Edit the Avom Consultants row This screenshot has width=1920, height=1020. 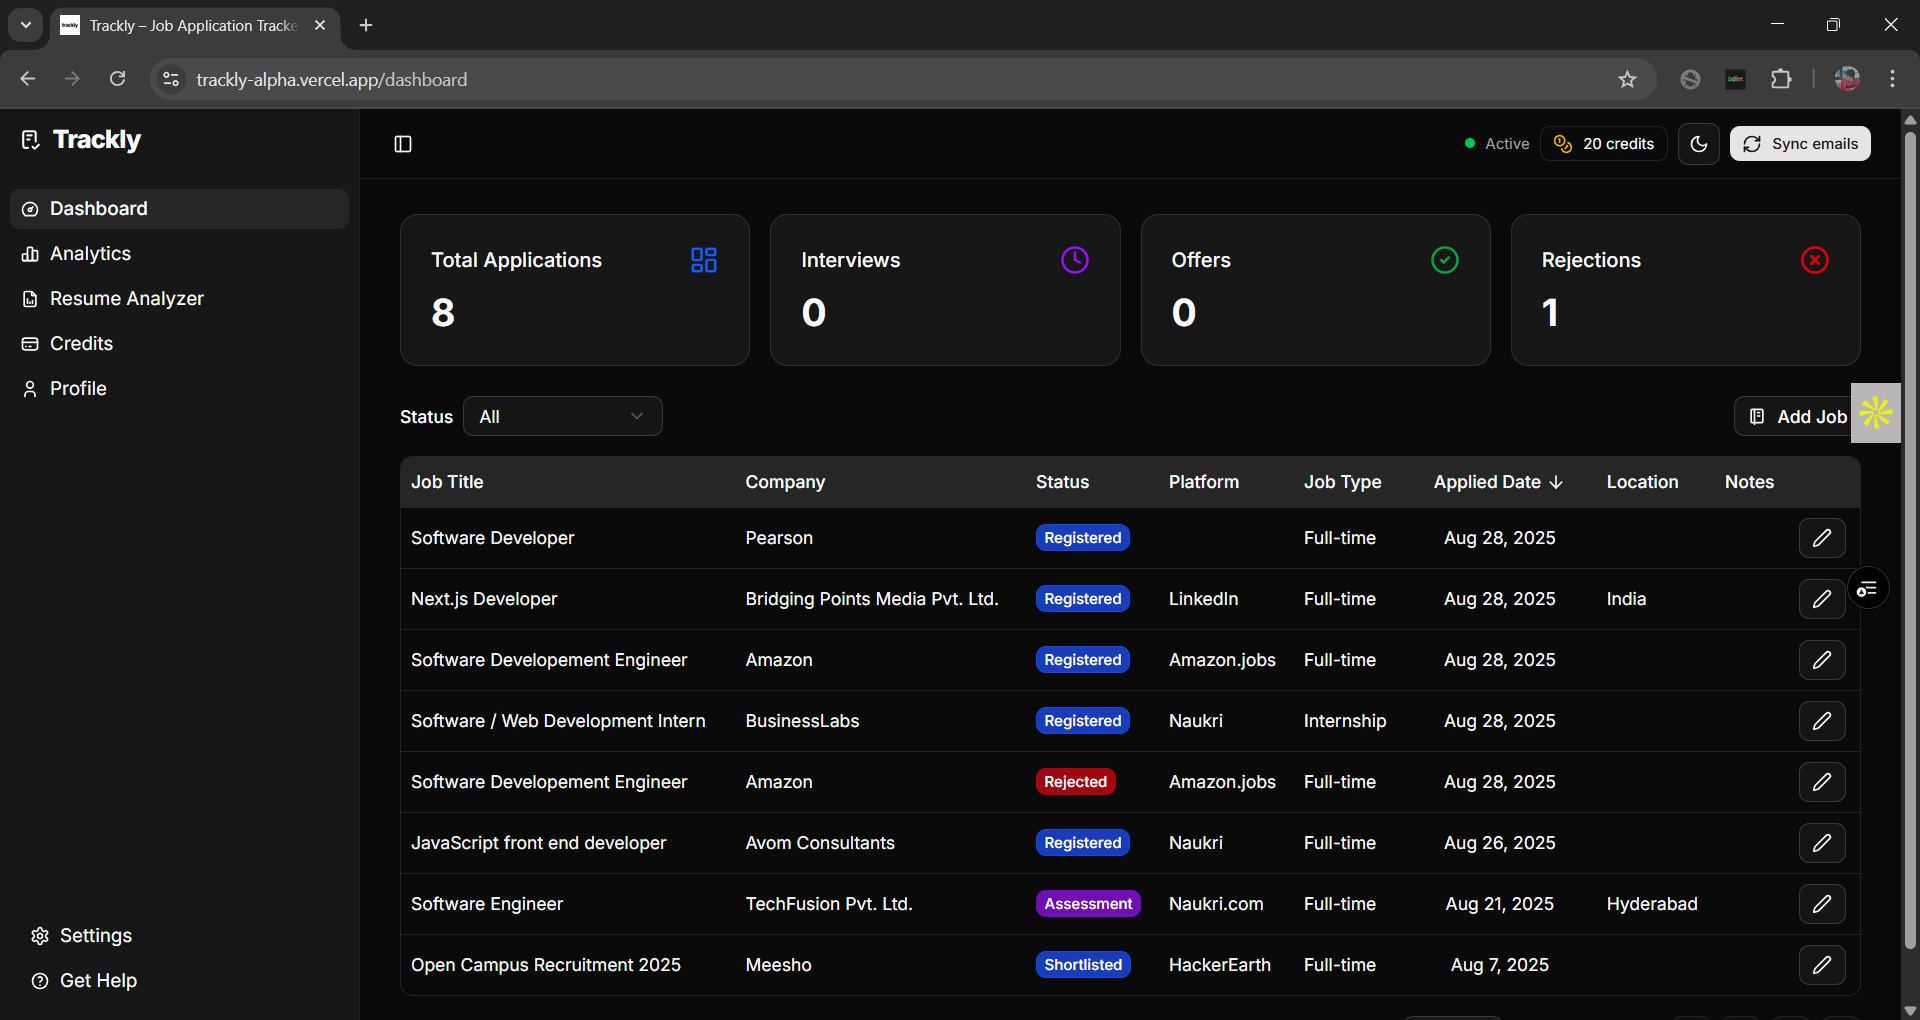(x=1822, y=843)
